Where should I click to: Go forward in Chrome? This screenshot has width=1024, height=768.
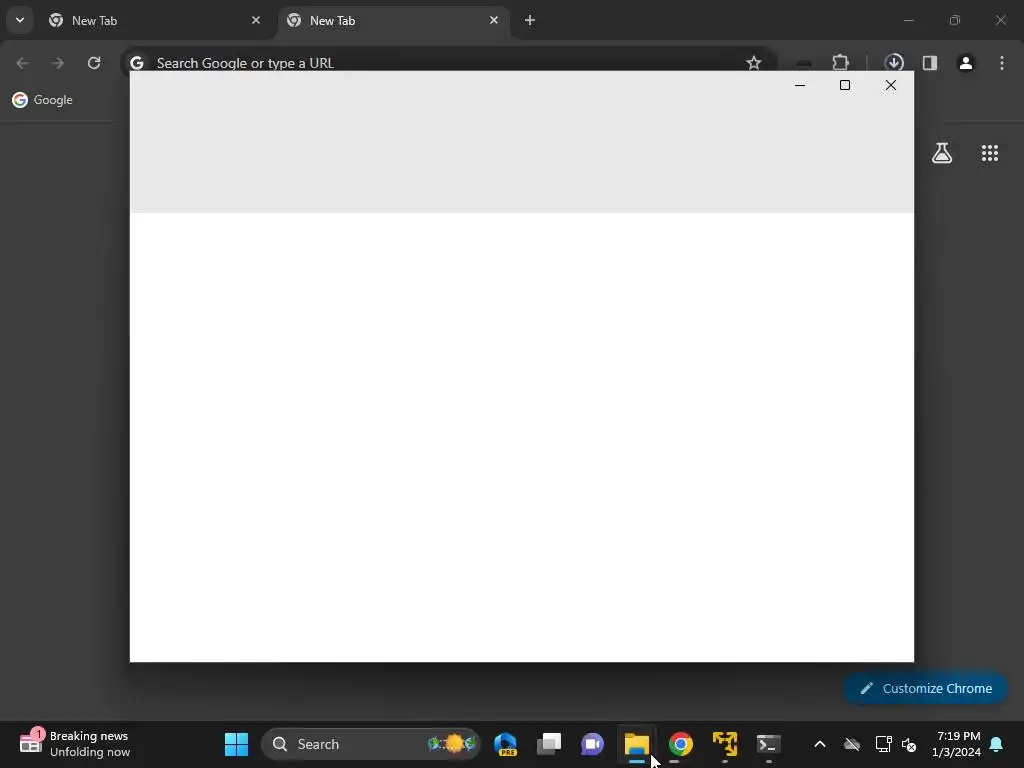tap(58, 63)
